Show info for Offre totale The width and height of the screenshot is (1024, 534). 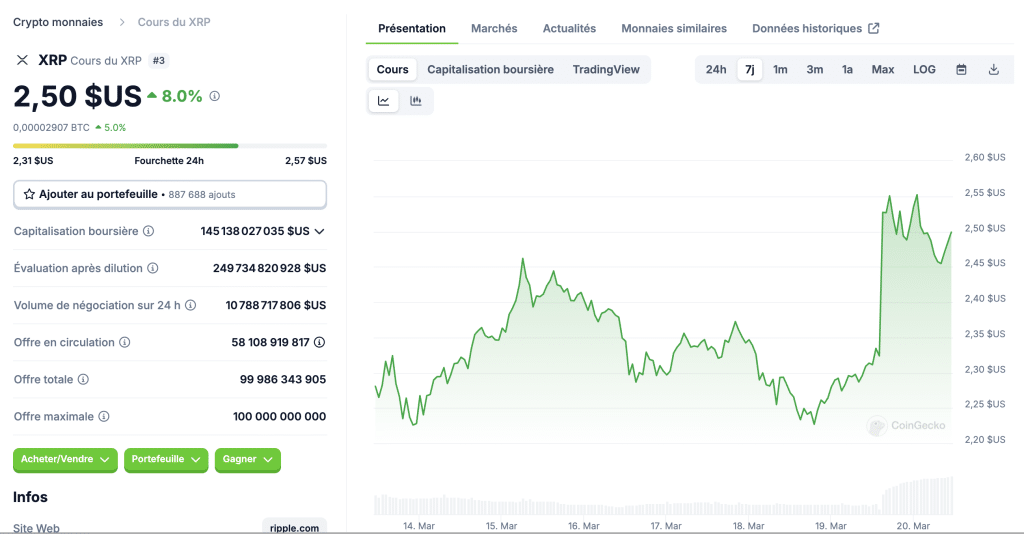click(x=83, y=379)
